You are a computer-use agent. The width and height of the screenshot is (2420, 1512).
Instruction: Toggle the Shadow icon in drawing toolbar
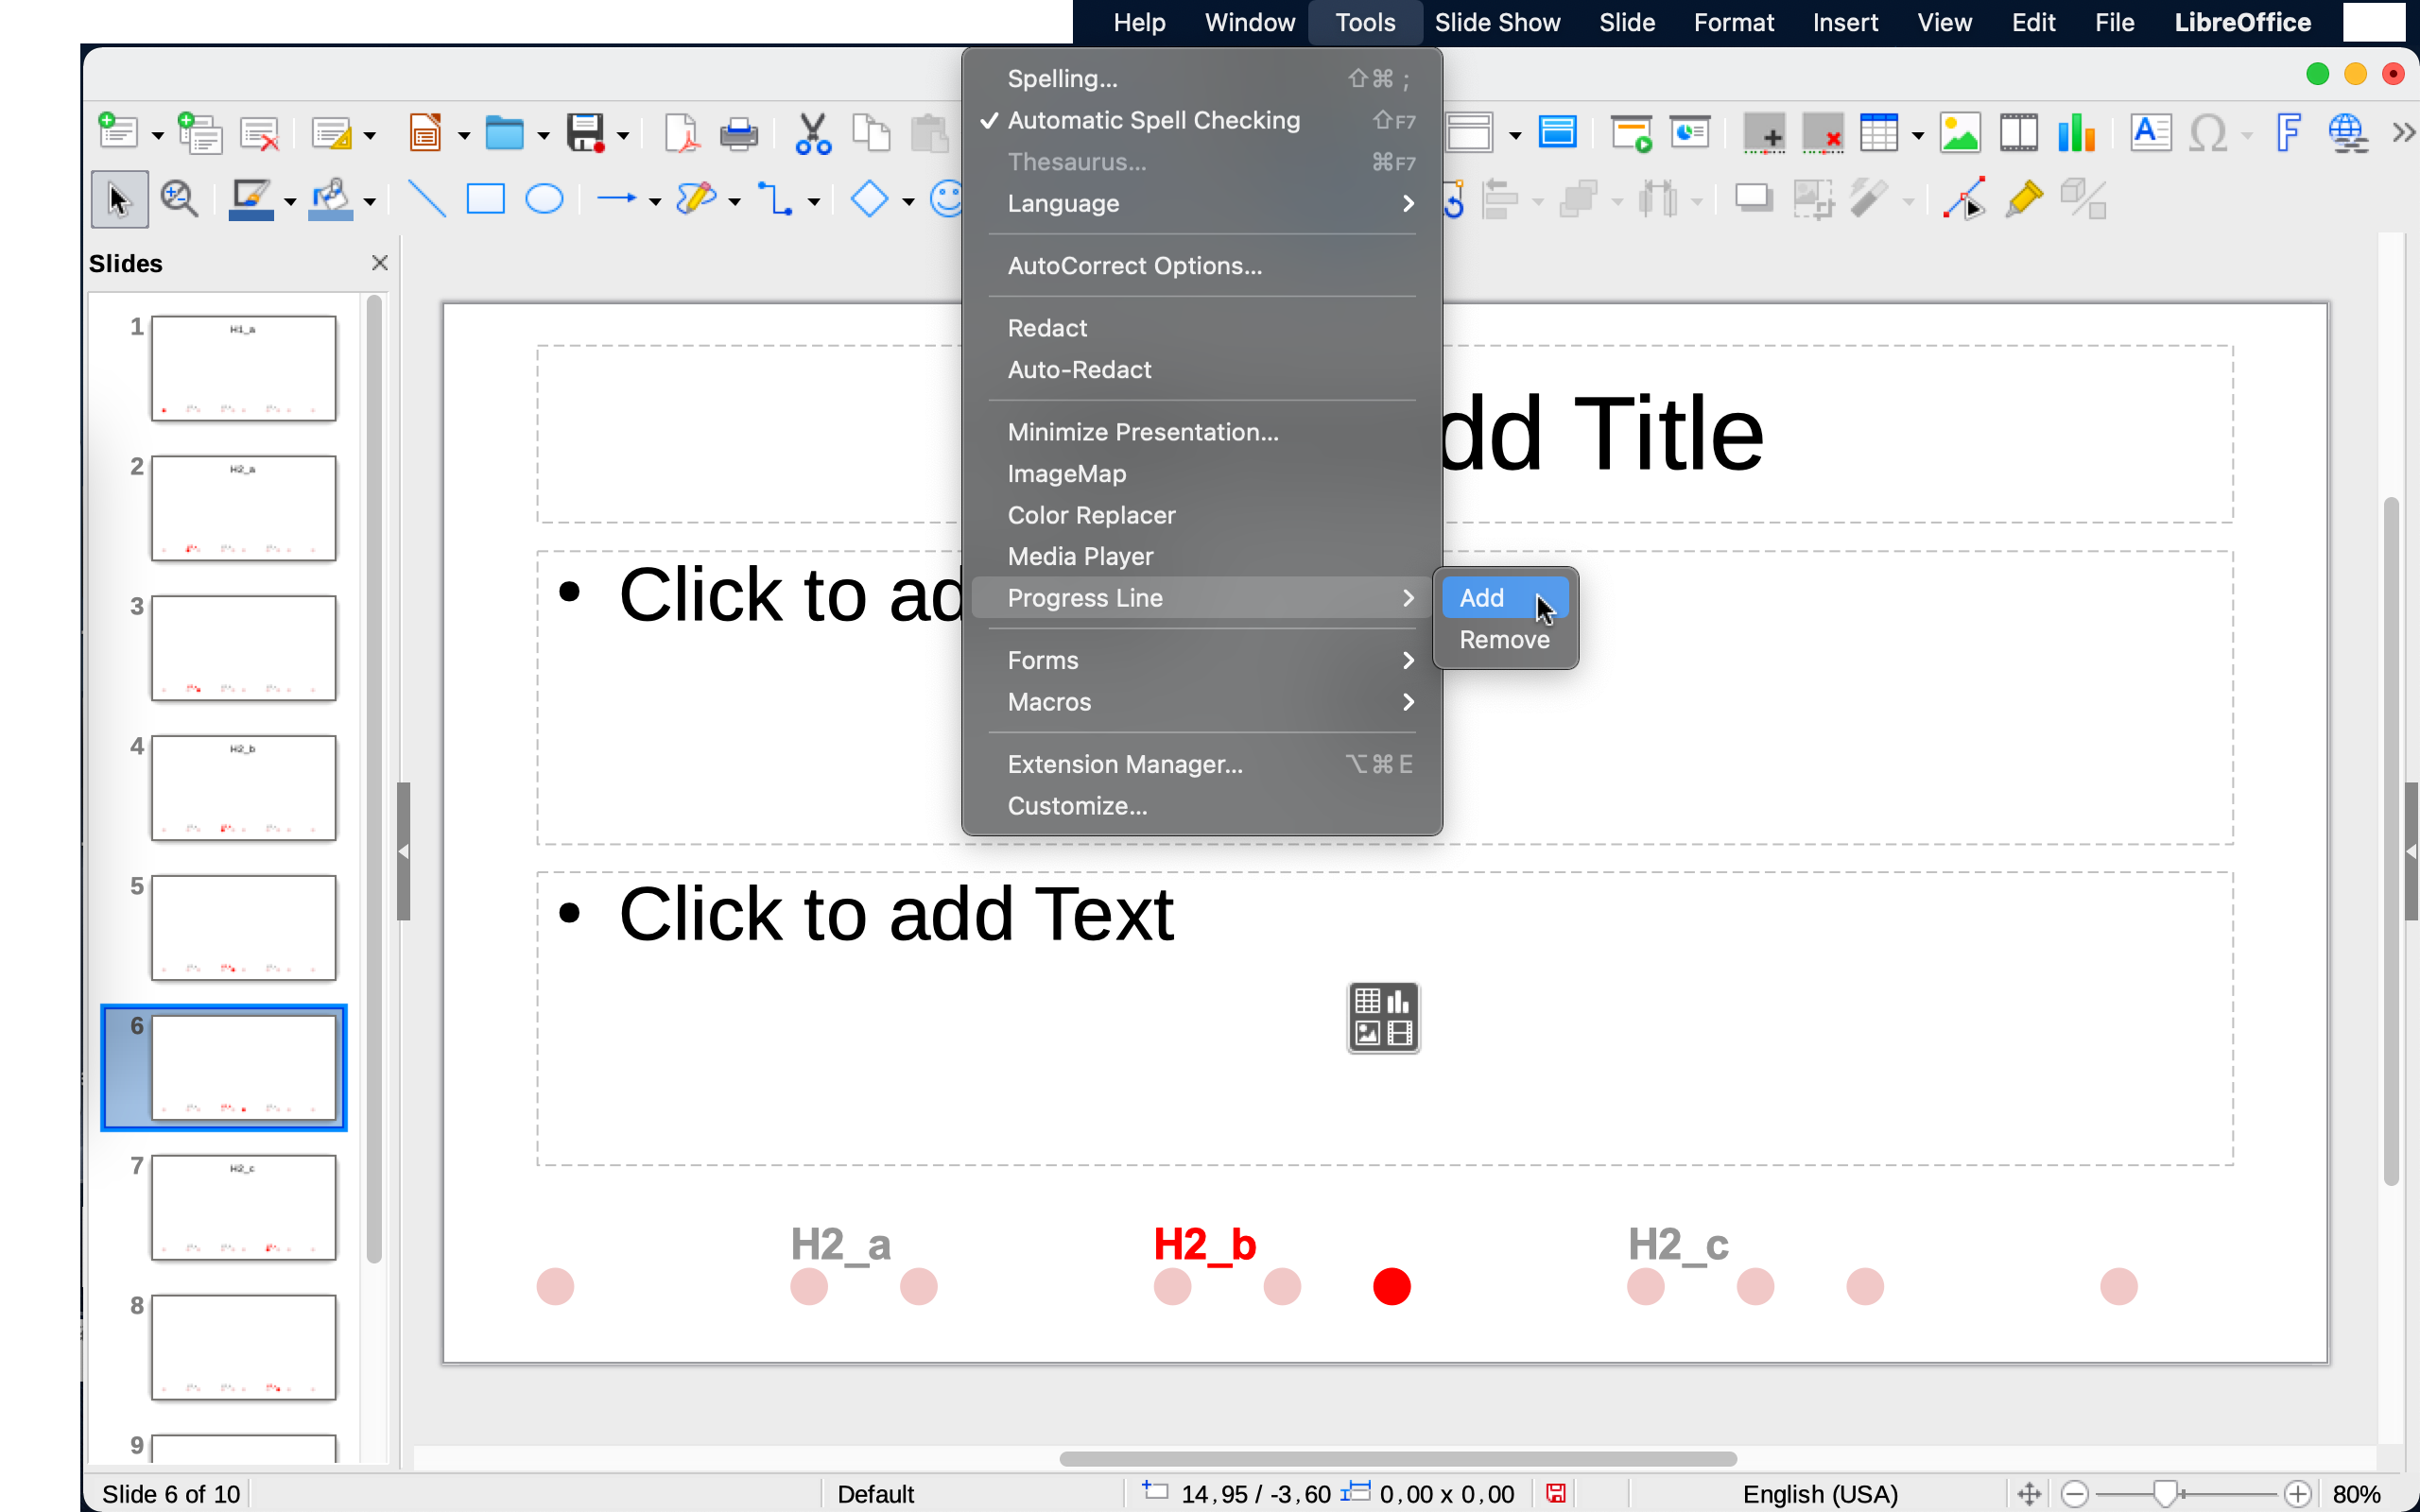[1752, 199]
